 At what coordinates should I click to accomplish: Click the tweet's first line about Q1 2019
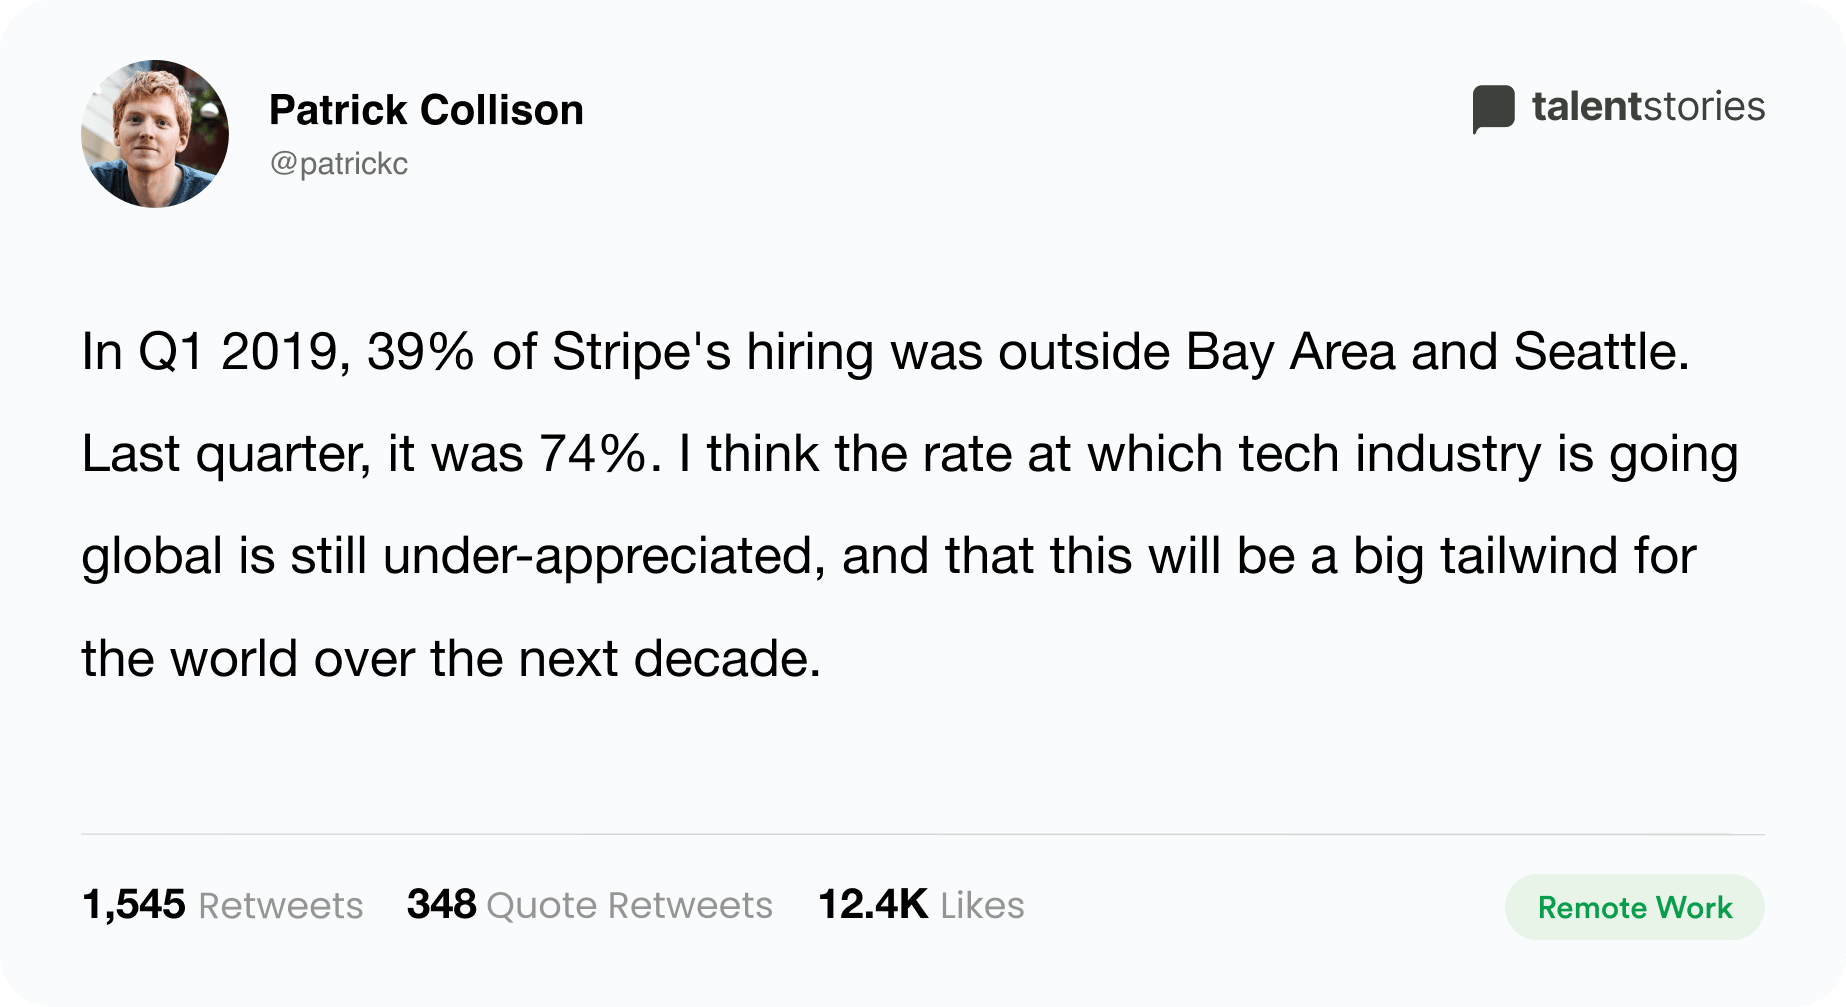tap(885, 352)
